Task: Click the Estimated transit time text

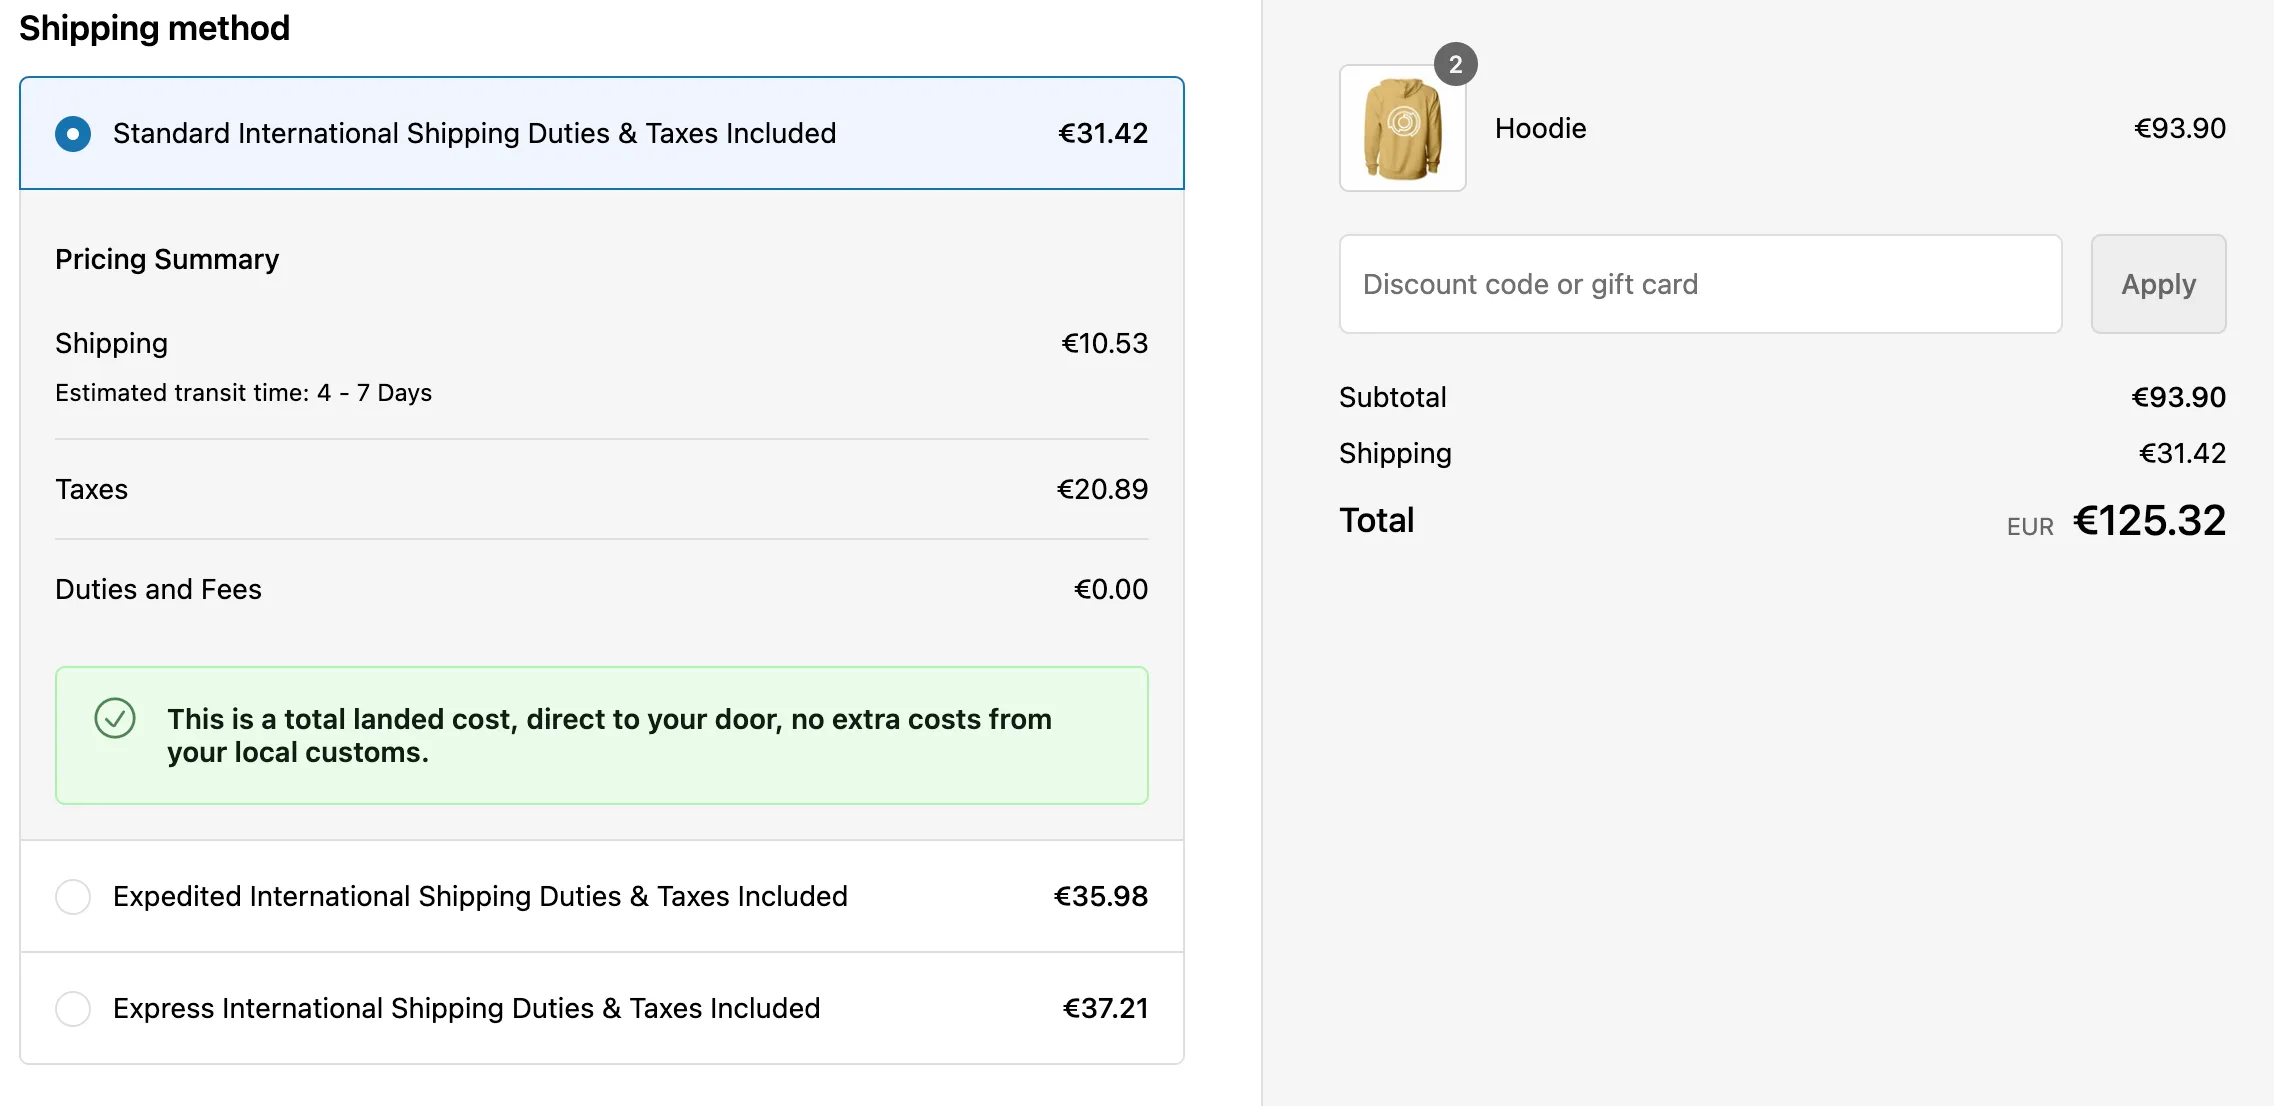Action: (243, 393)
